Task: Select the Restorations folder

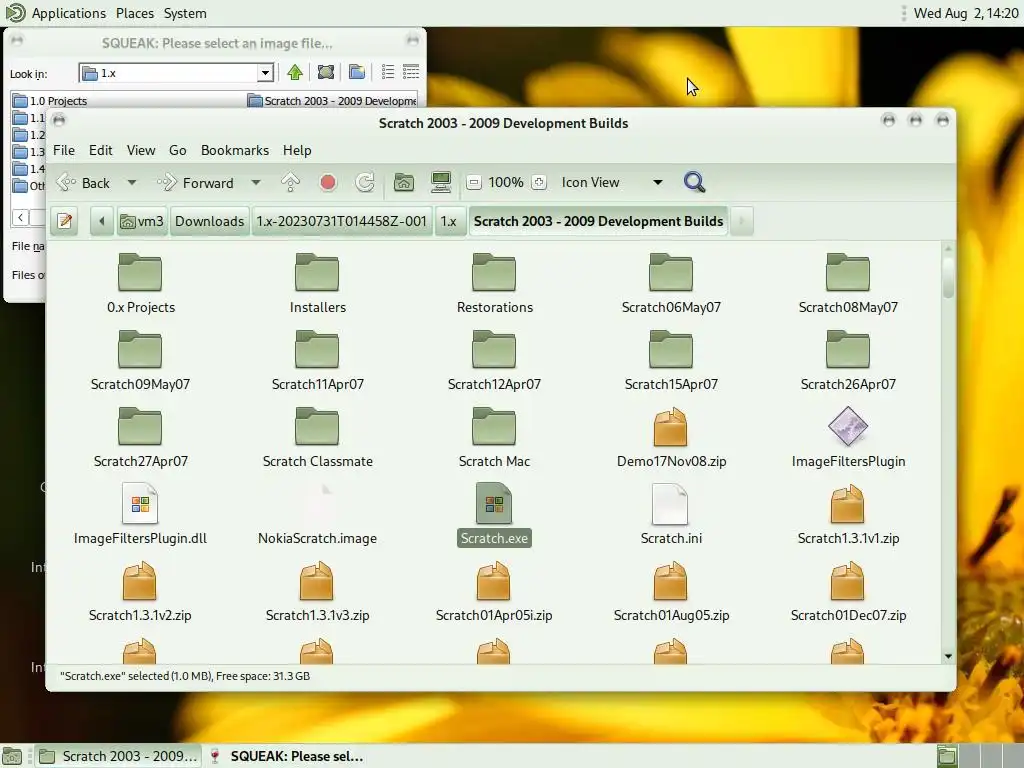Action: [494, 283]
